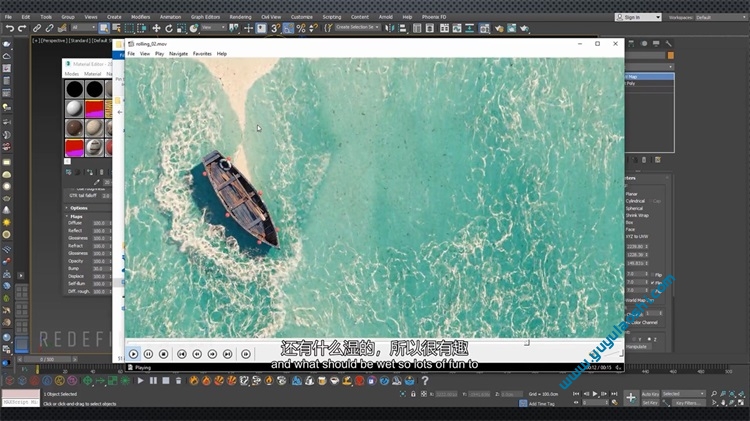Select the black material sphere slot
The height and width of the screenshot is (421, 750).
(x=75, y=89)
